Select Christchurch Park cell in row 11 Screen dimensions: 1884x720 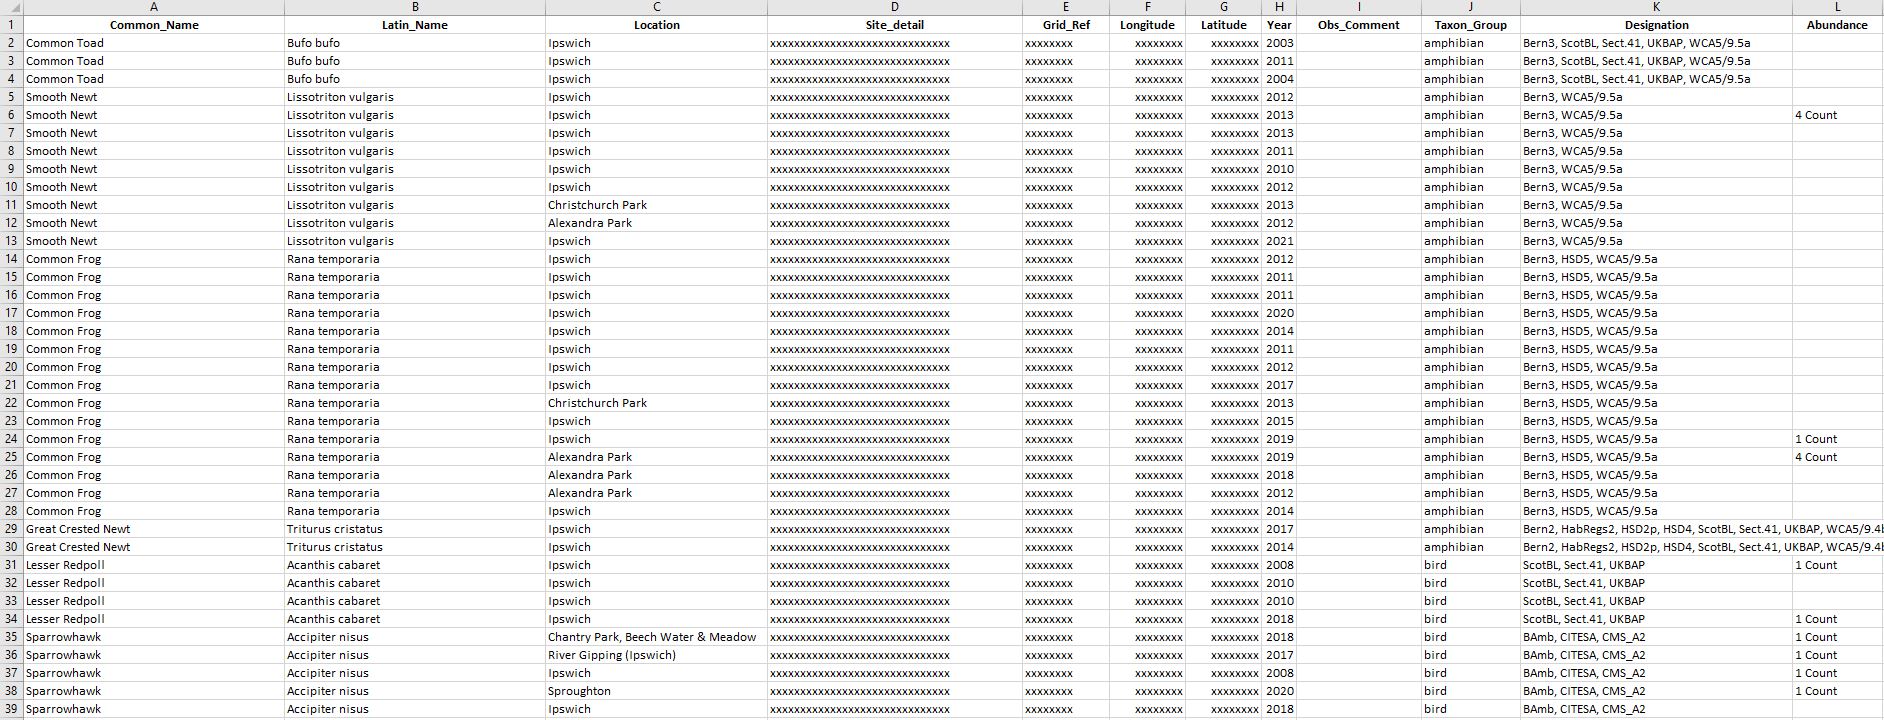(x=597, y=205)
